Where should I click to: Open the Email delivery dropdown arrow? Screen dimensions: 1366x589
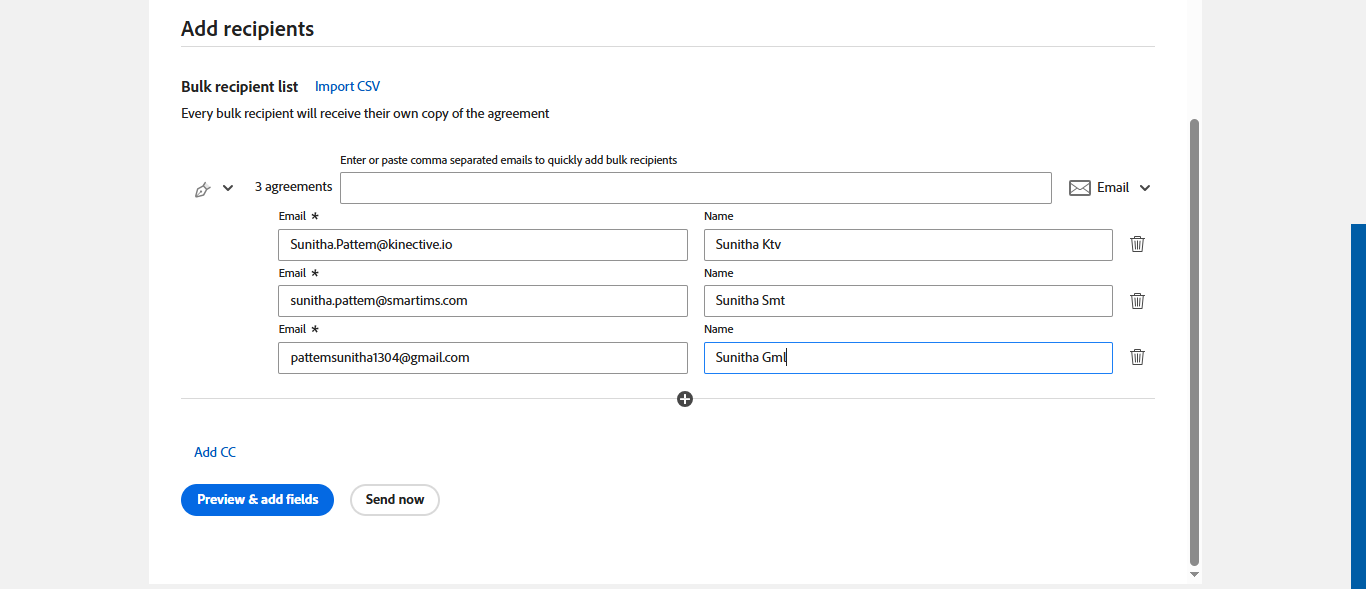(x=1145, y=188)
